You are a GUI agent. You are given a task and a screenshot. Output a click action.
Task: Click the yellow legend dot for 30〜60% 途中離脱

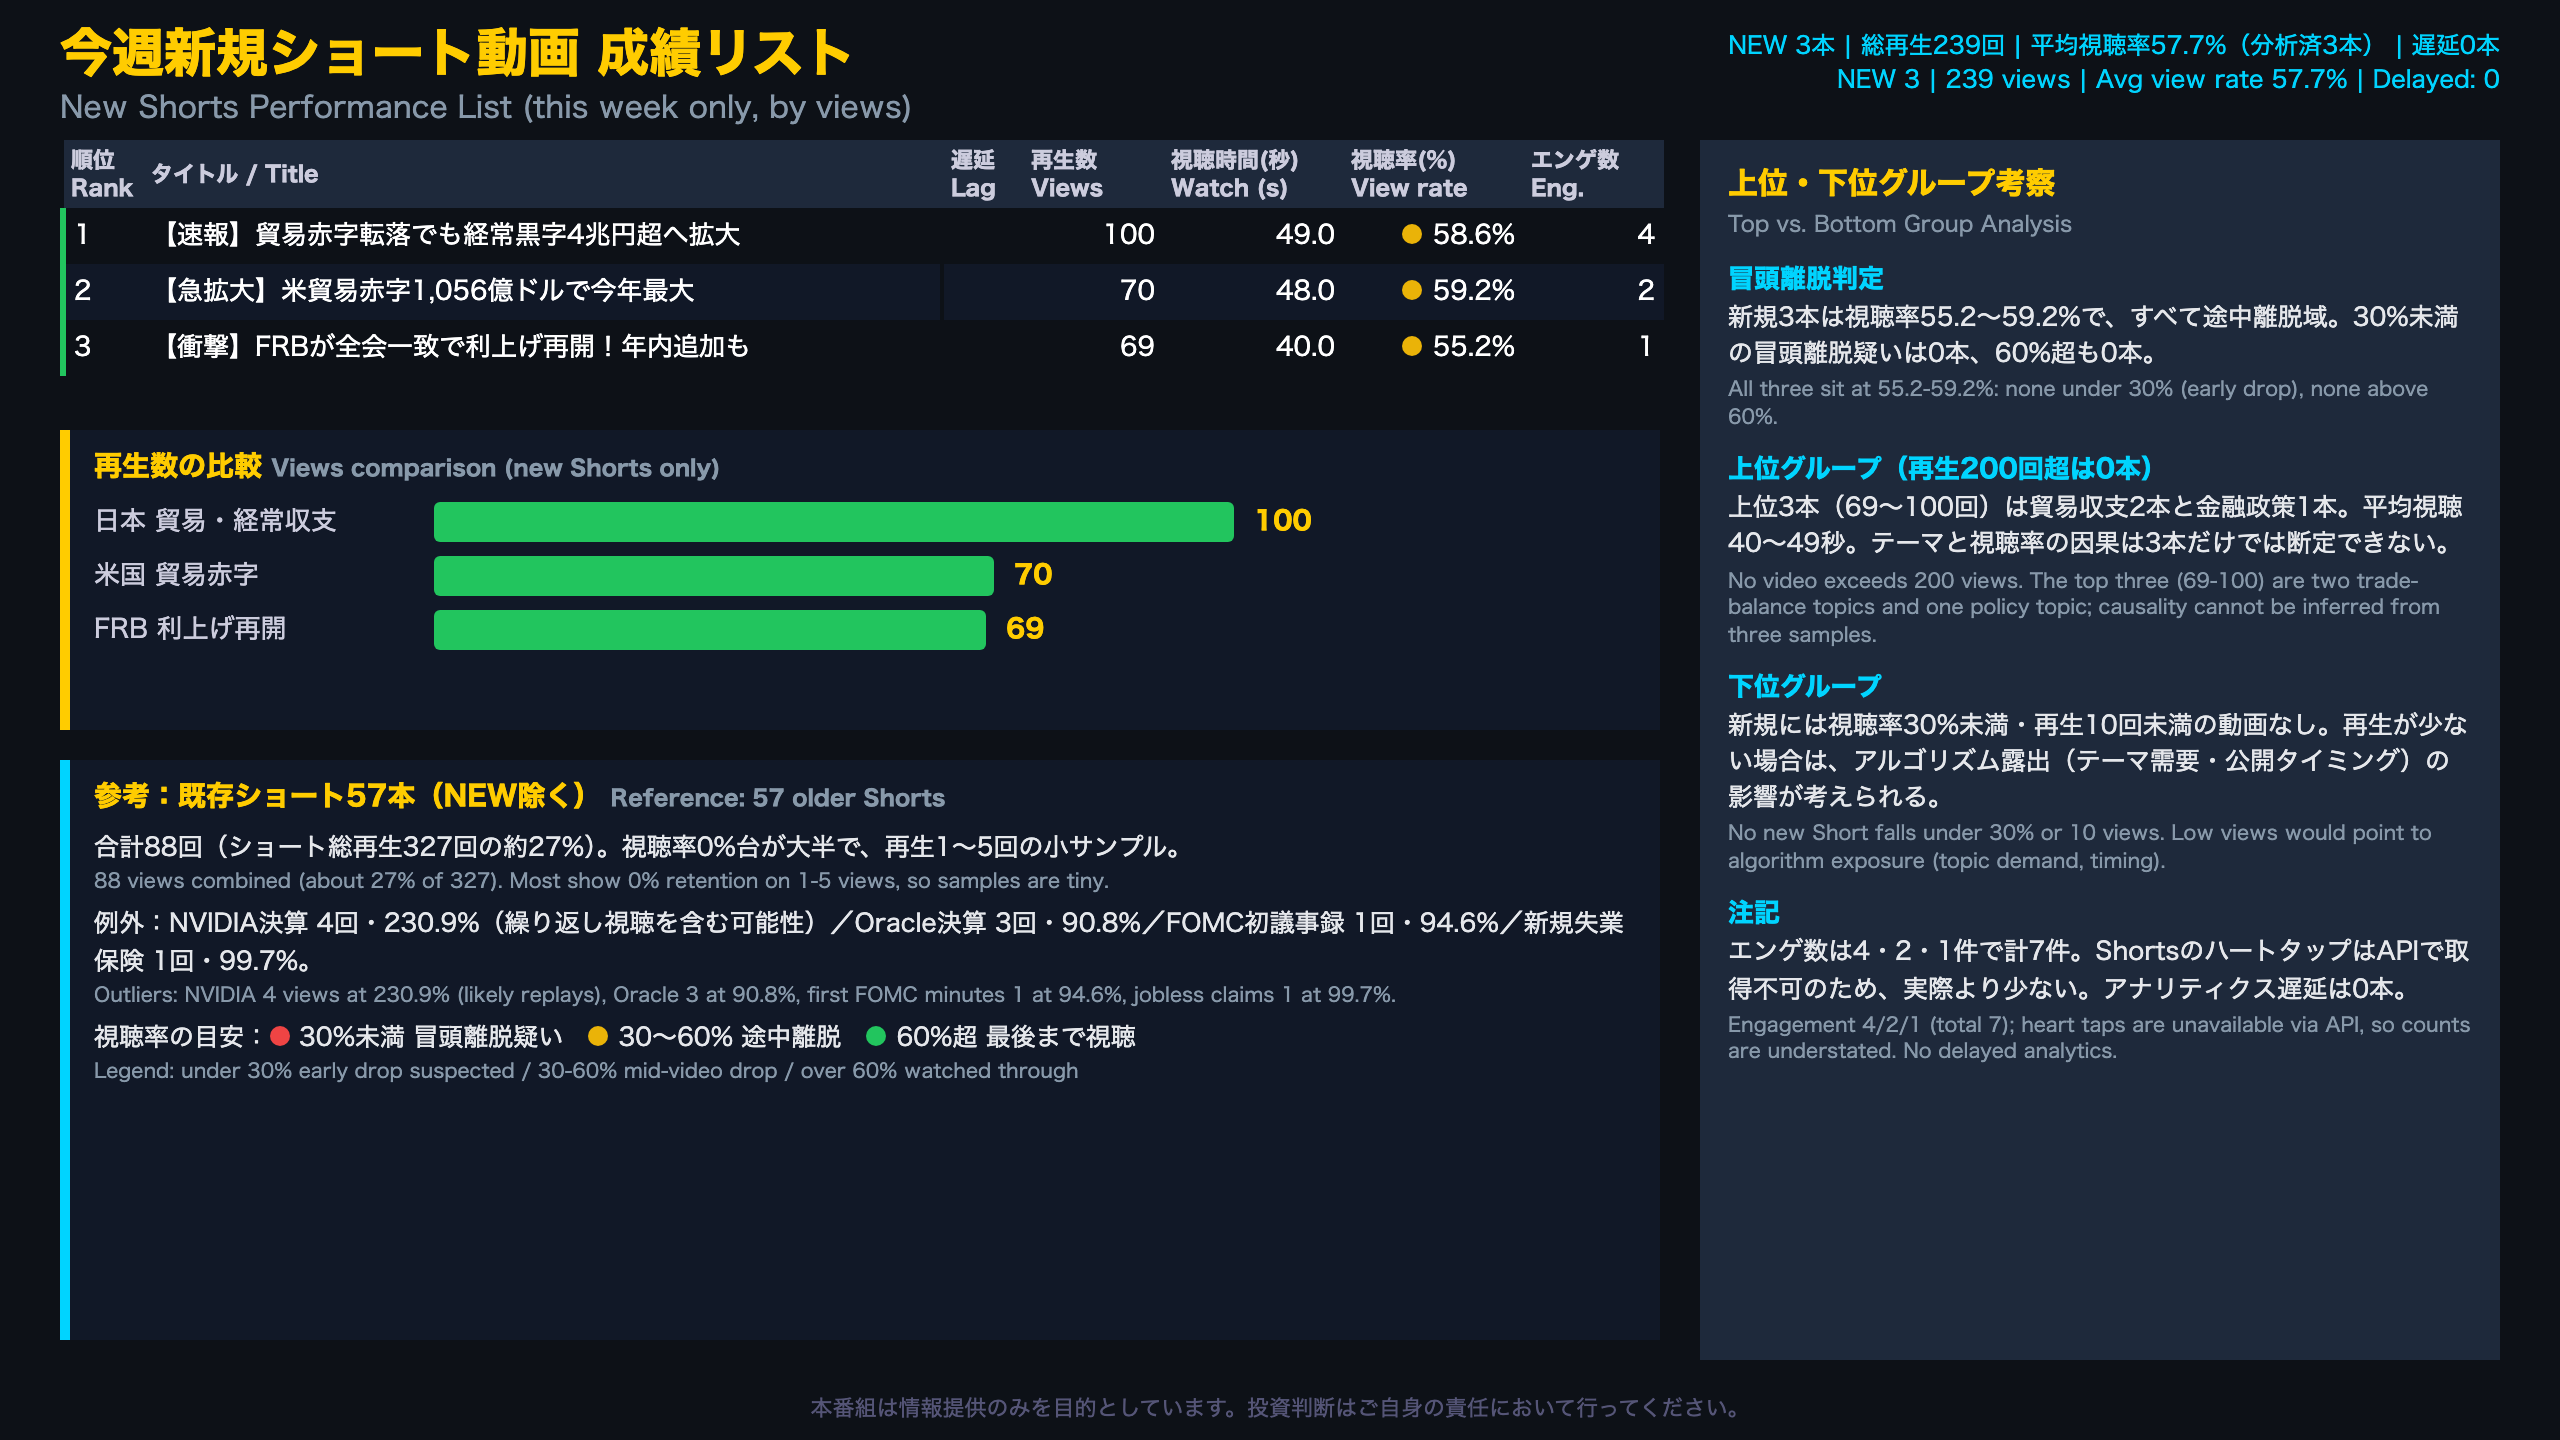pos(598,1036)
